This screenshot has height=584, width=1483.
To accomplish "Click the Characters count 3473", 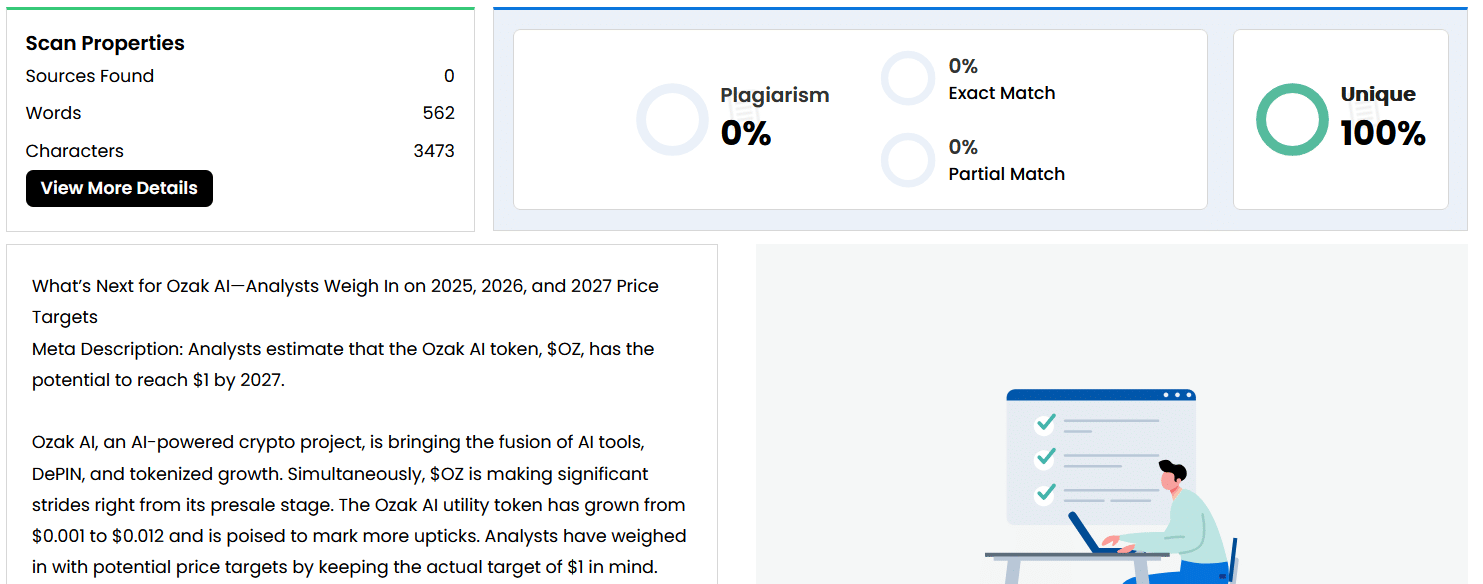I will pyautogui.click(x=434, y=151).
